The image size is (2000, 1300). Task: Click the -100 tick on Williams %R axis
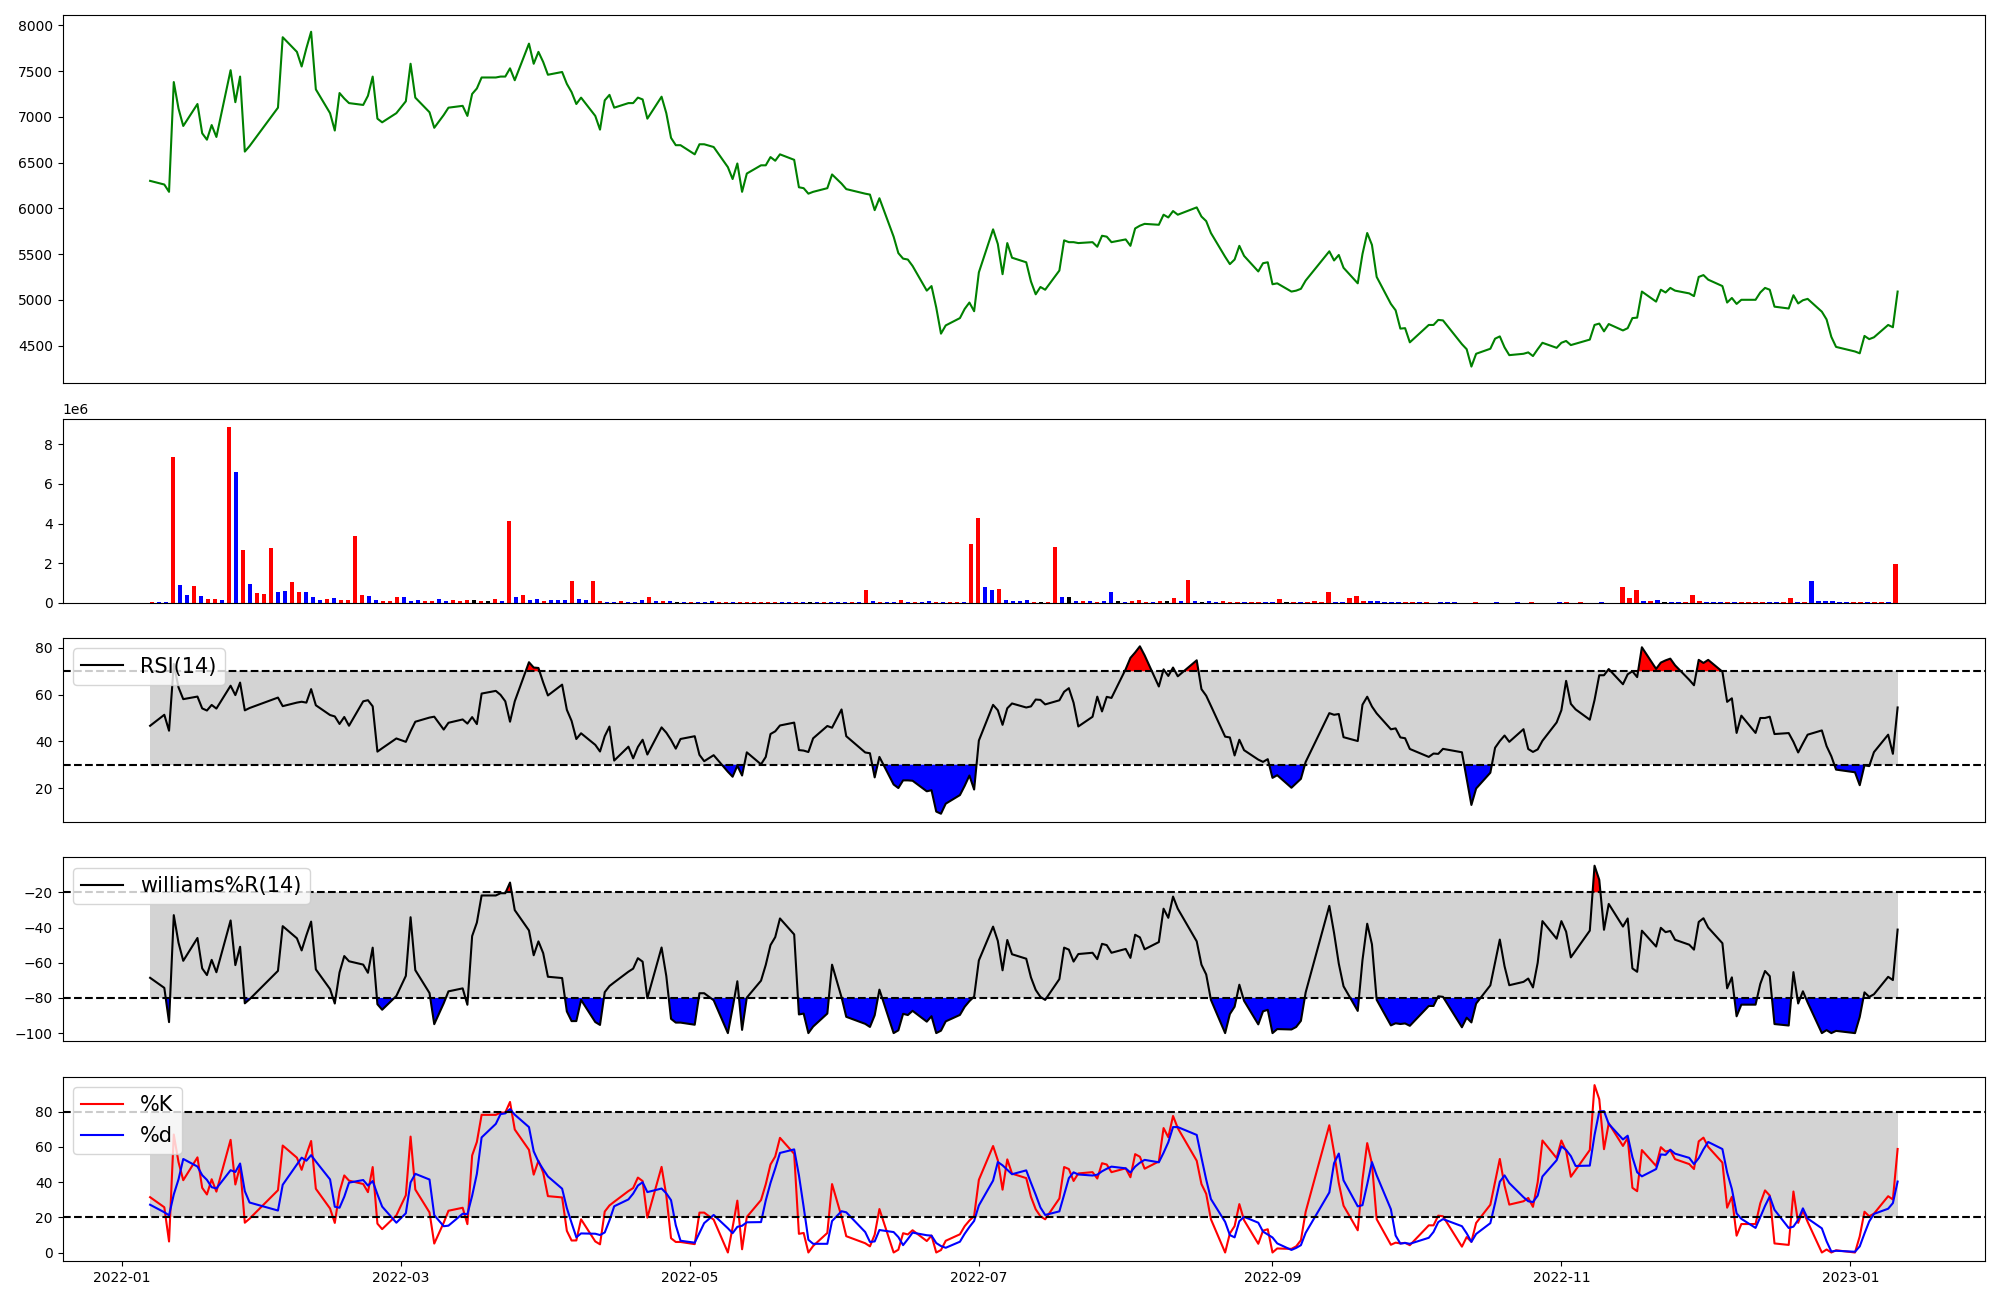click(x=34, y=1034)
